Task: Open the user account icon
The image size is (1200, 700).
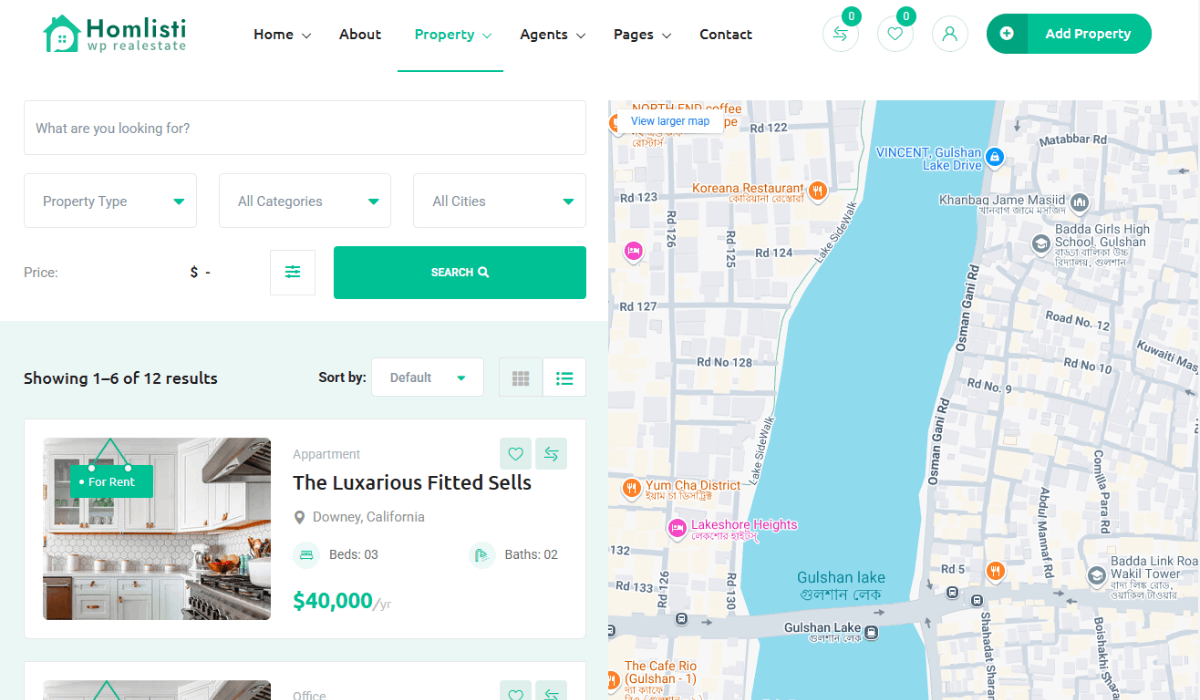Action: [950, 34]
